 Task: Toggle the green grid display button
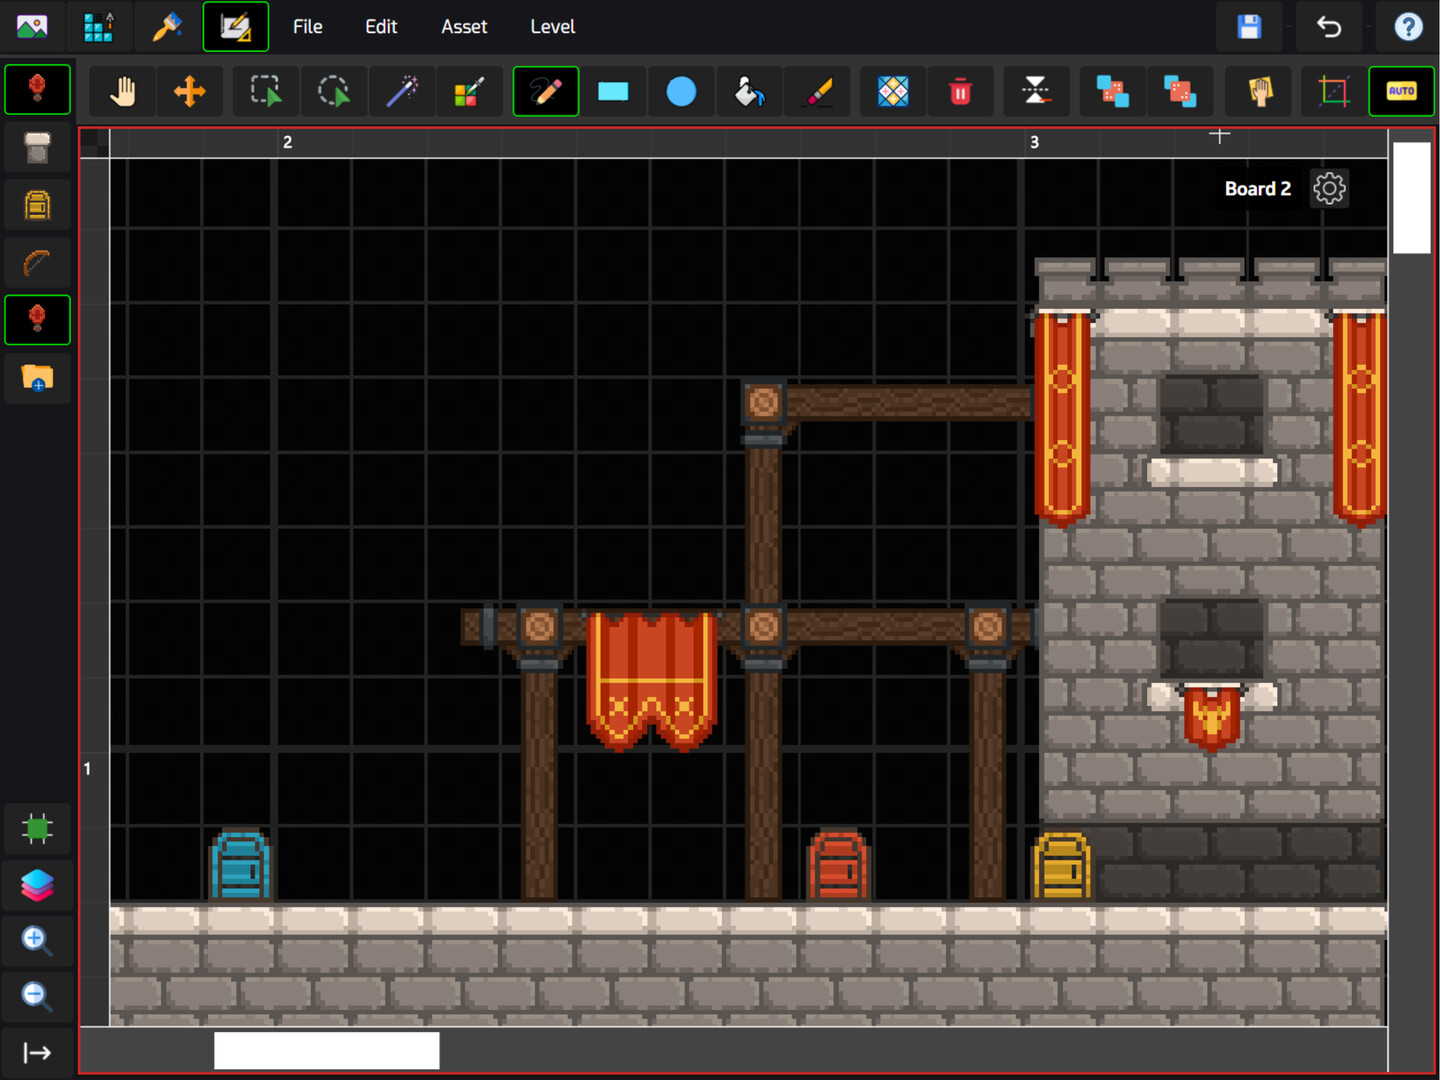coord(37,828)
